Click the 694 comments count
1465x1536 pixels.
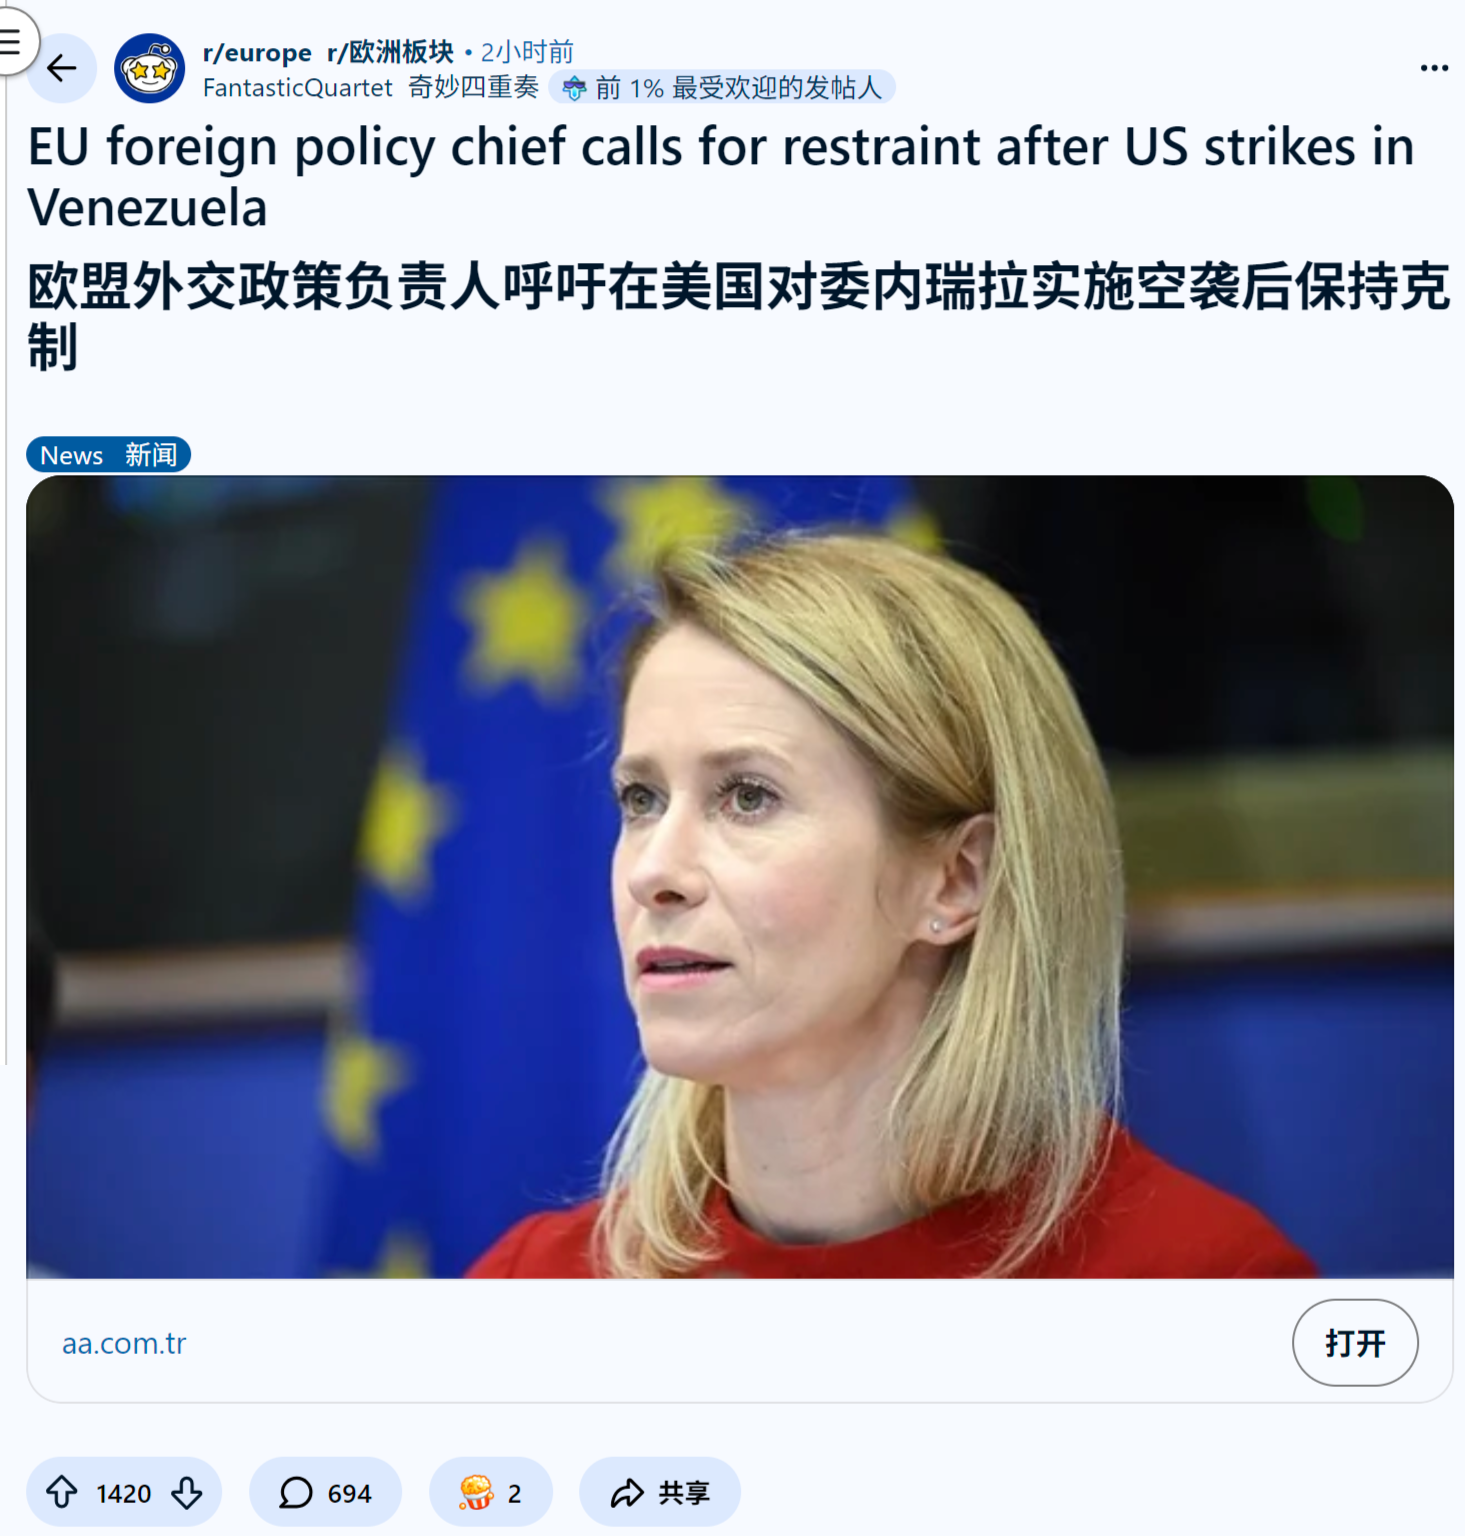(x=349, y=1493)
